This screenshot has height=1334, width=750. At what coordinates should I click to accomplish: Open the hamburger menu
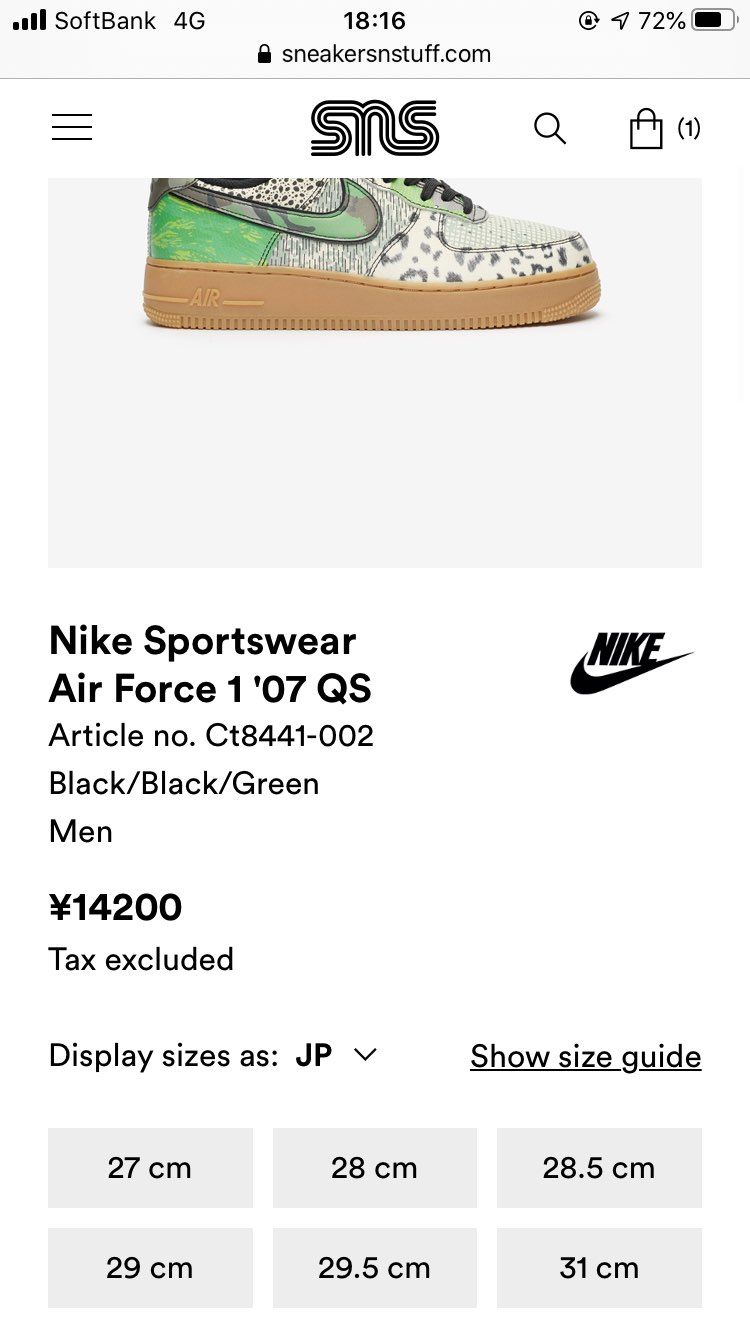click(72, 128)
